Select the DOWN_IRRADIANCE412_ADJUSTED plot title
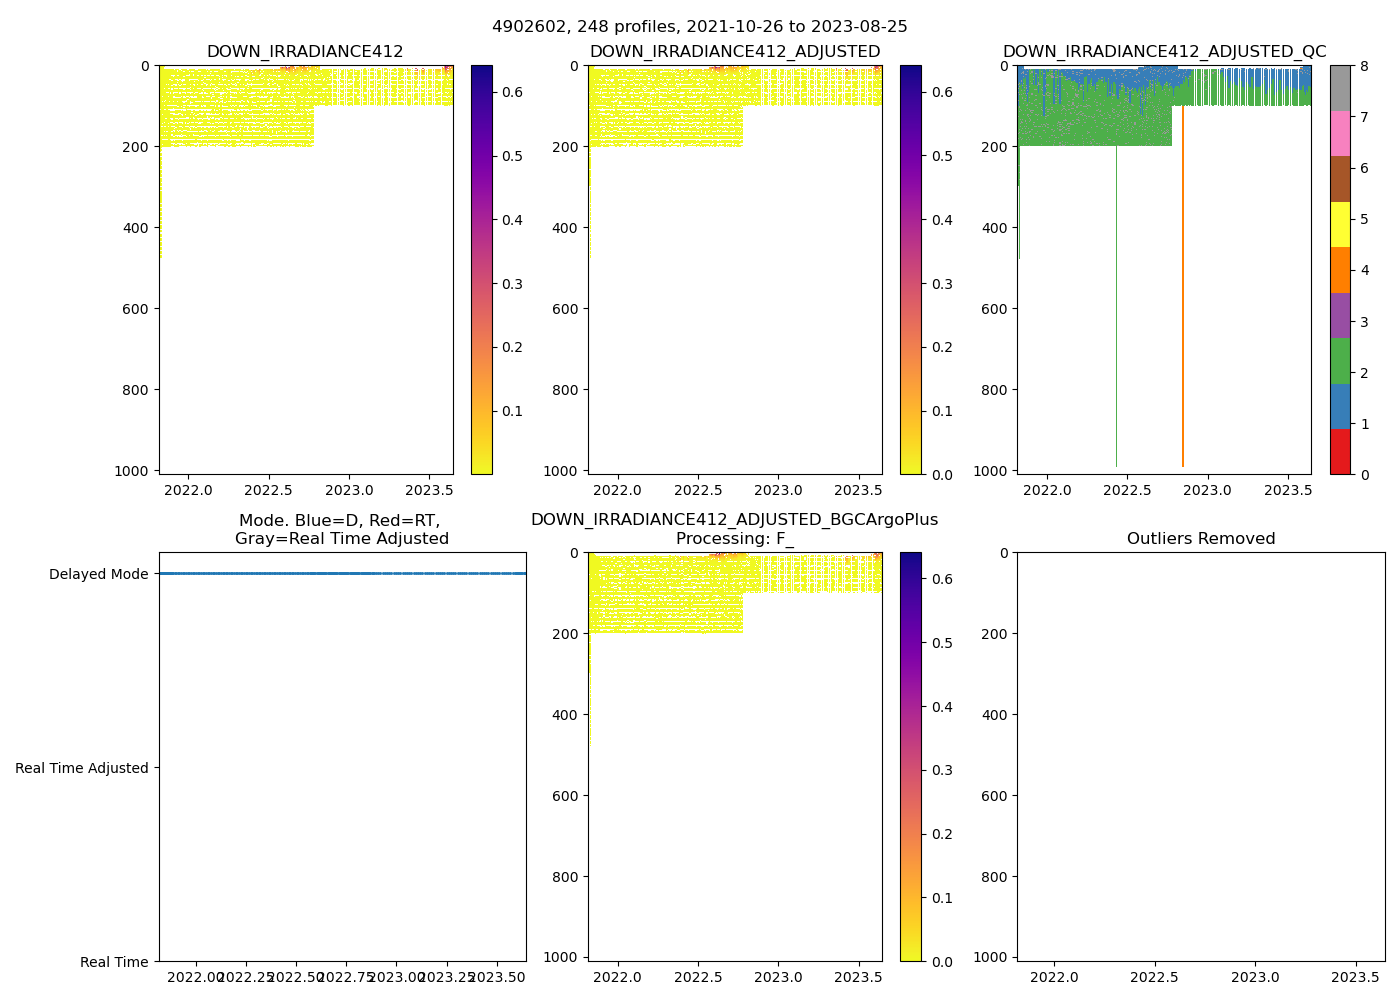The width and height of the screenshot is (1400, 1000). tap(735, 52)
